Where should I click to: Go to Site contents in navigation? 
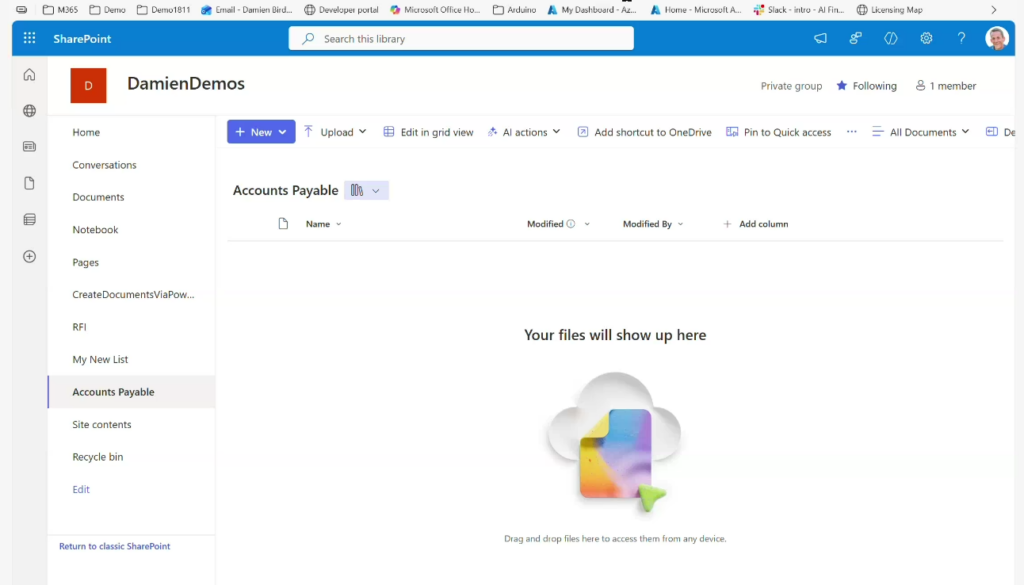tap(102, 425)
